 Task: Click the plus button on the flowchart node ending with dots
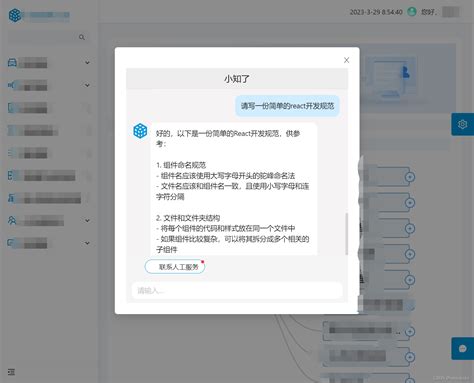[410, 332]
